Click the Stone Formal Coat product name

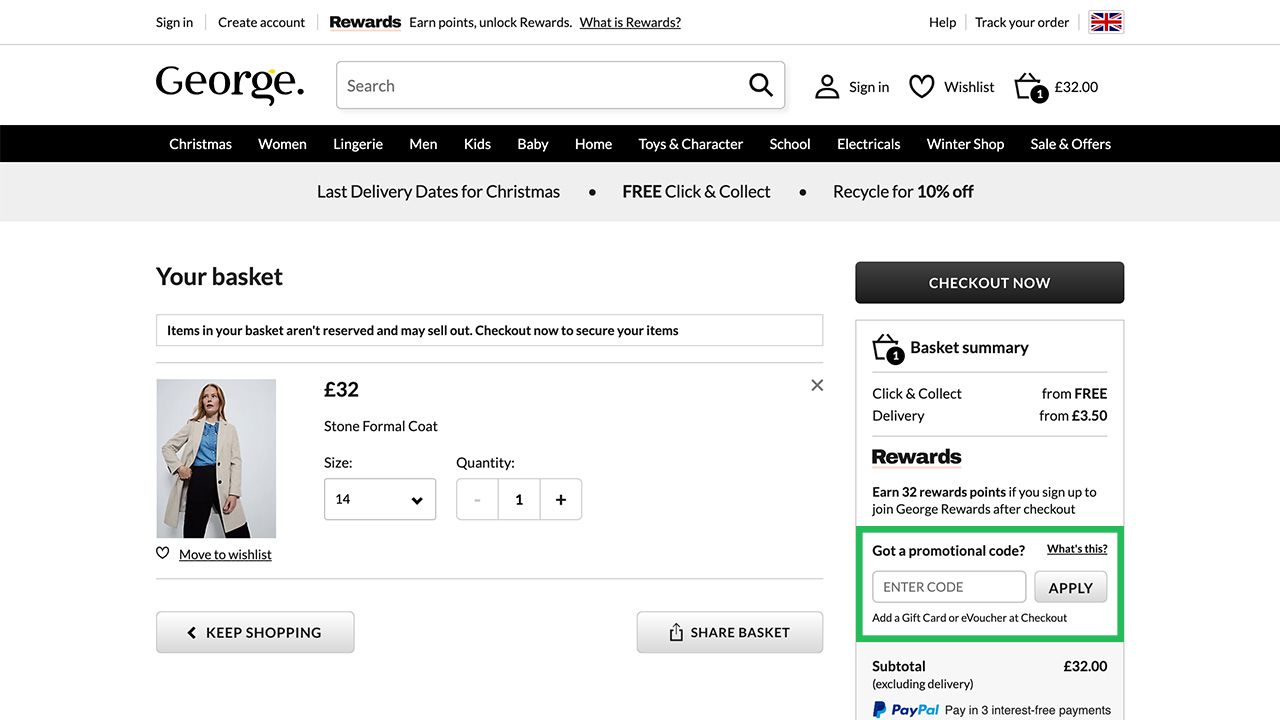[381, 426]
